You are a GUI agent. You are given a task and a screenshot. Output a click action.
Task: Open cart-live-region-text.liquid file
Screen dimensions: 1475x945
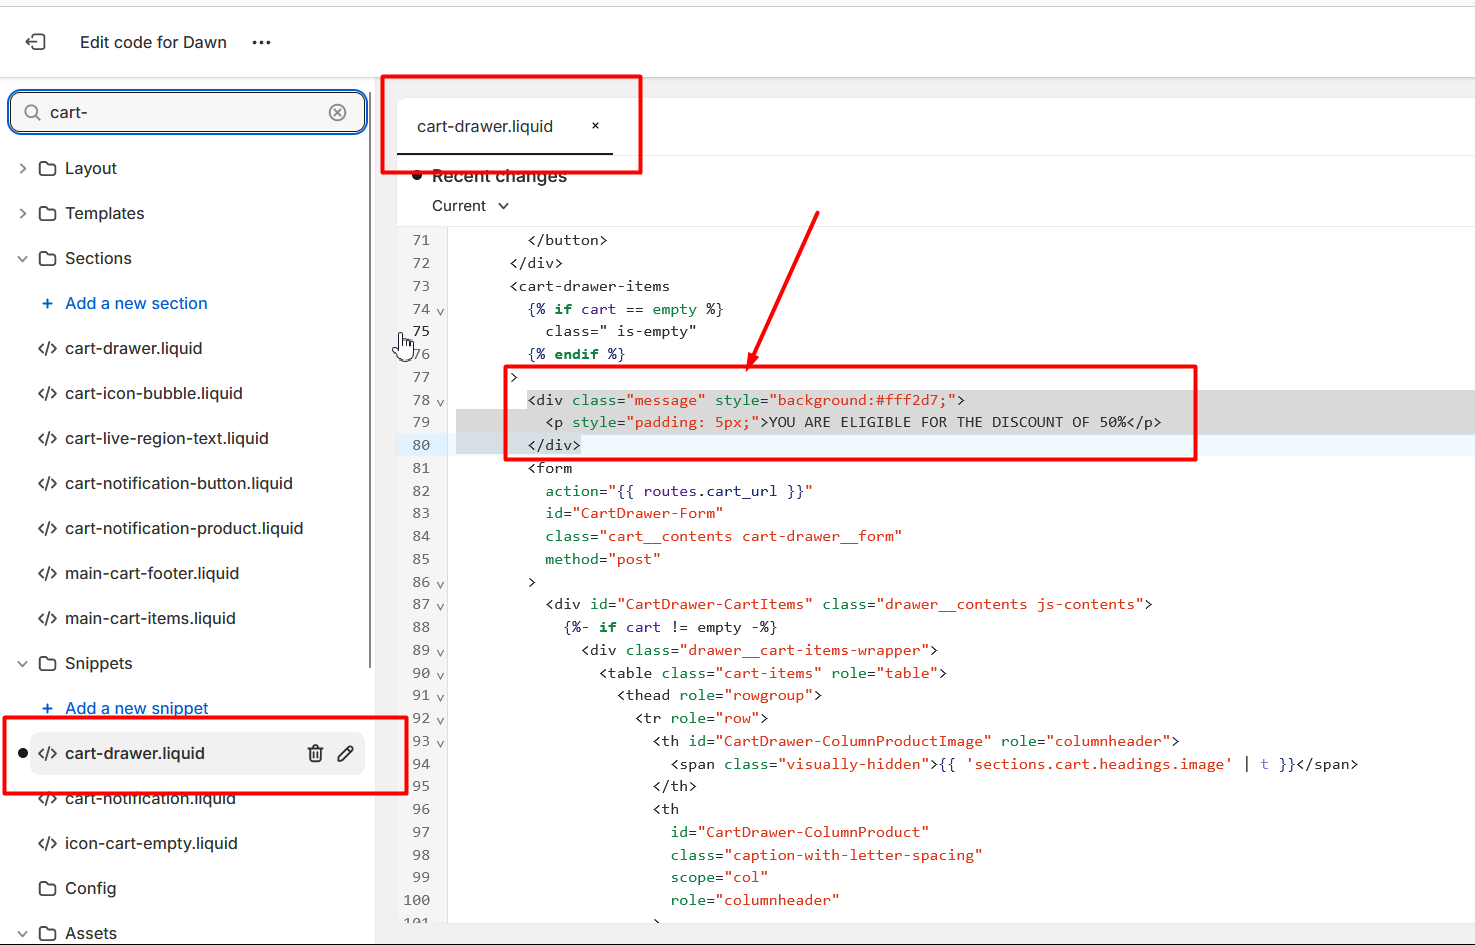coord(166,438)
